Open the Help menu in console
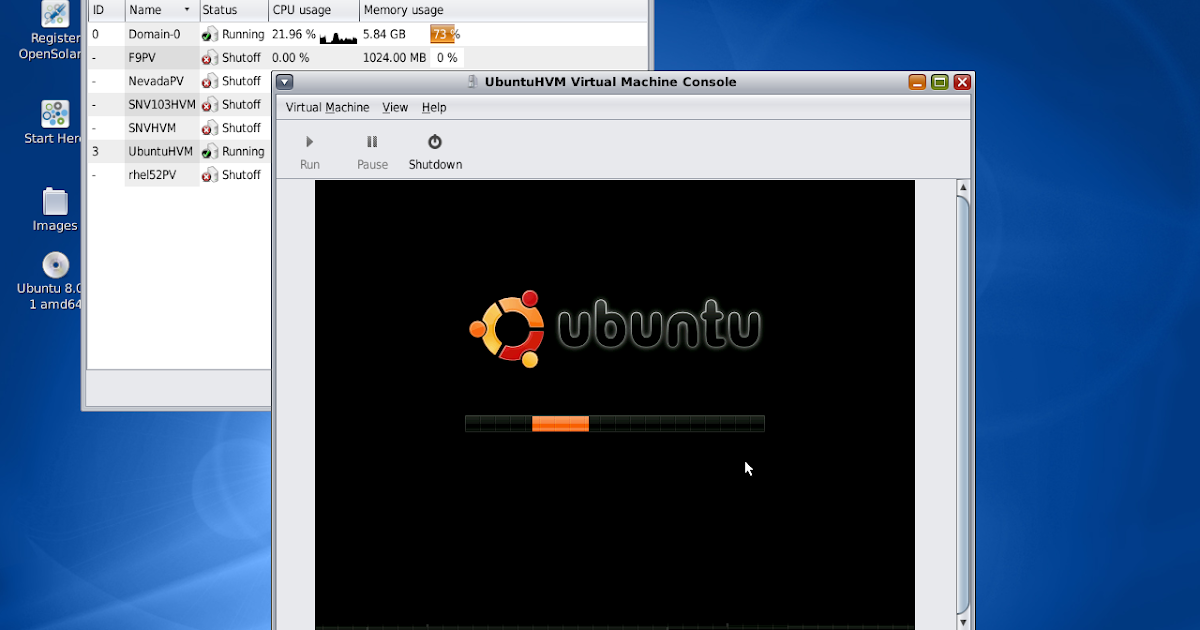 (434, 108)
